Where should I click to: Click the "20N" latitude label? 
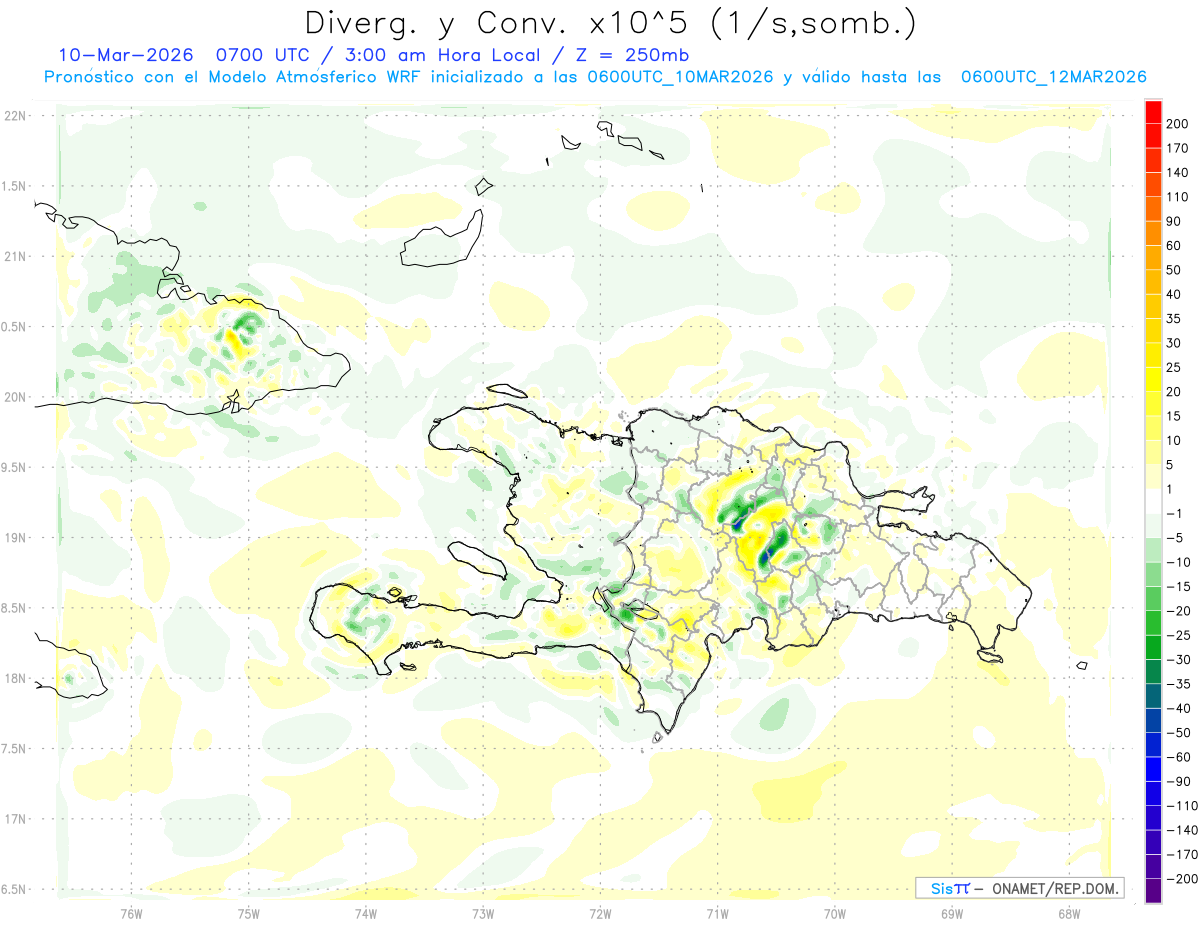[x=15, y=397]
